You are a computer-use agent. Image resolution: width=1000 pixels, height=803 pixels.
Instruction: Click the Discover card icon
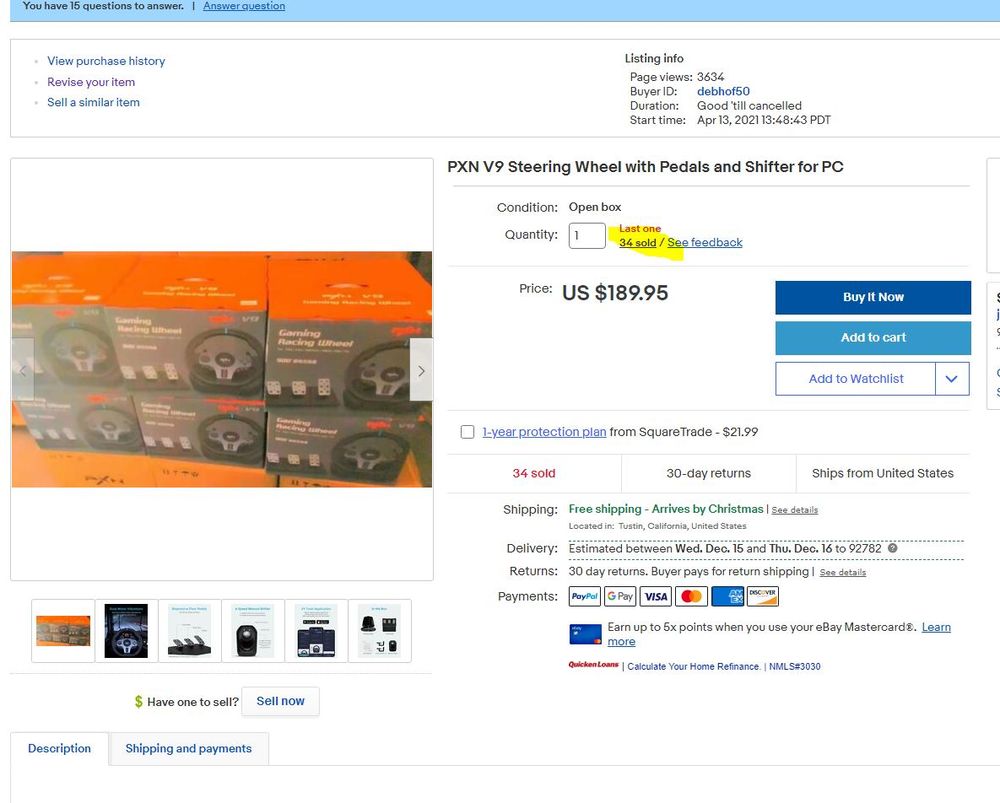[x=762, y=596]
